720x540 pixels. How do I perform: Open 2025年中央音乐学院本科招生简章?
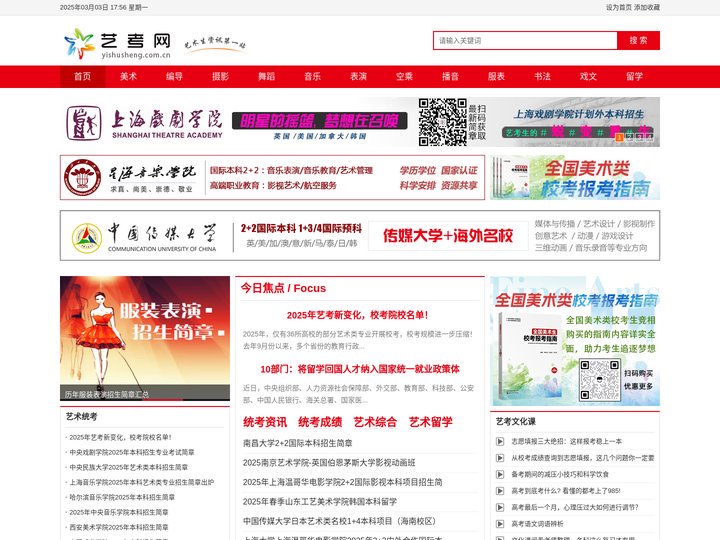119,512
